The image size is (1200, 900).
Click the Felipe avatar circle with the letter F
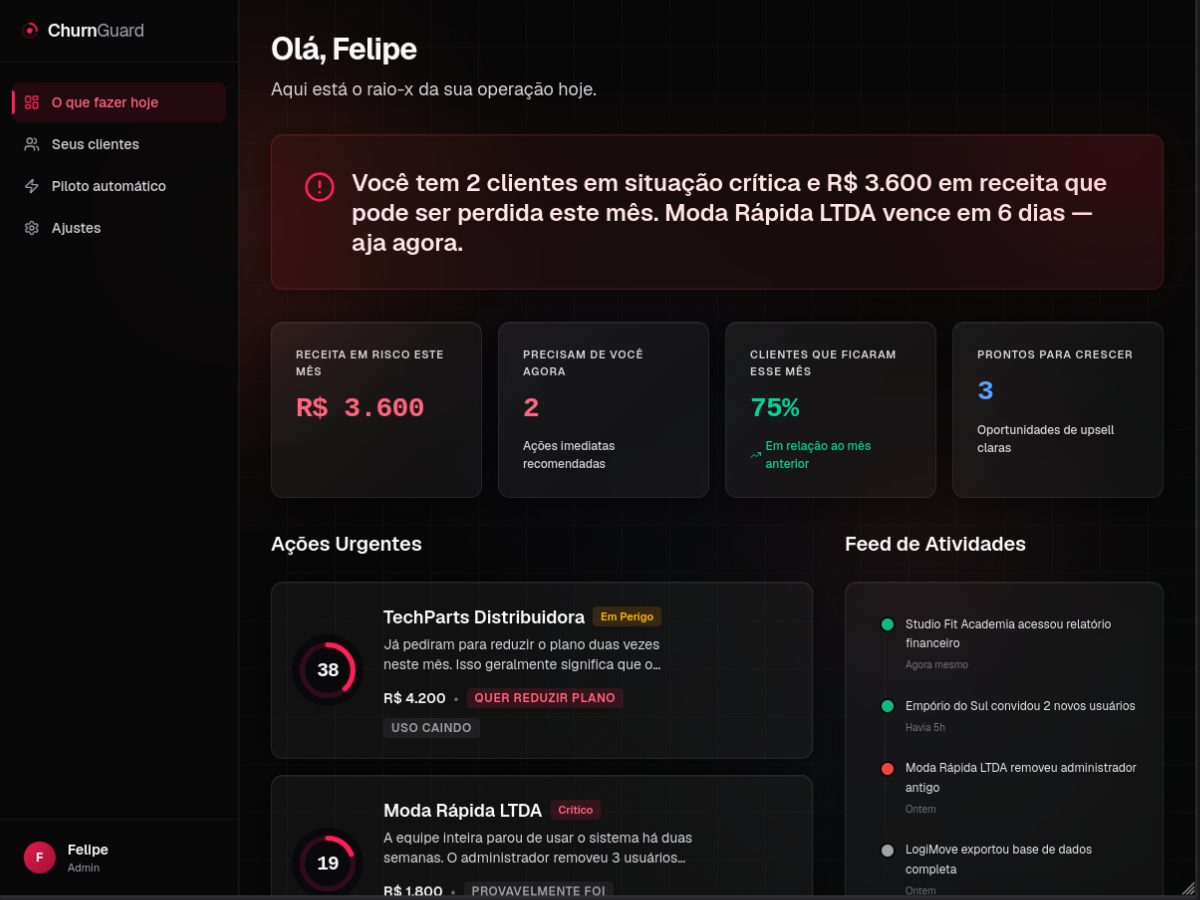click(39, 857)
